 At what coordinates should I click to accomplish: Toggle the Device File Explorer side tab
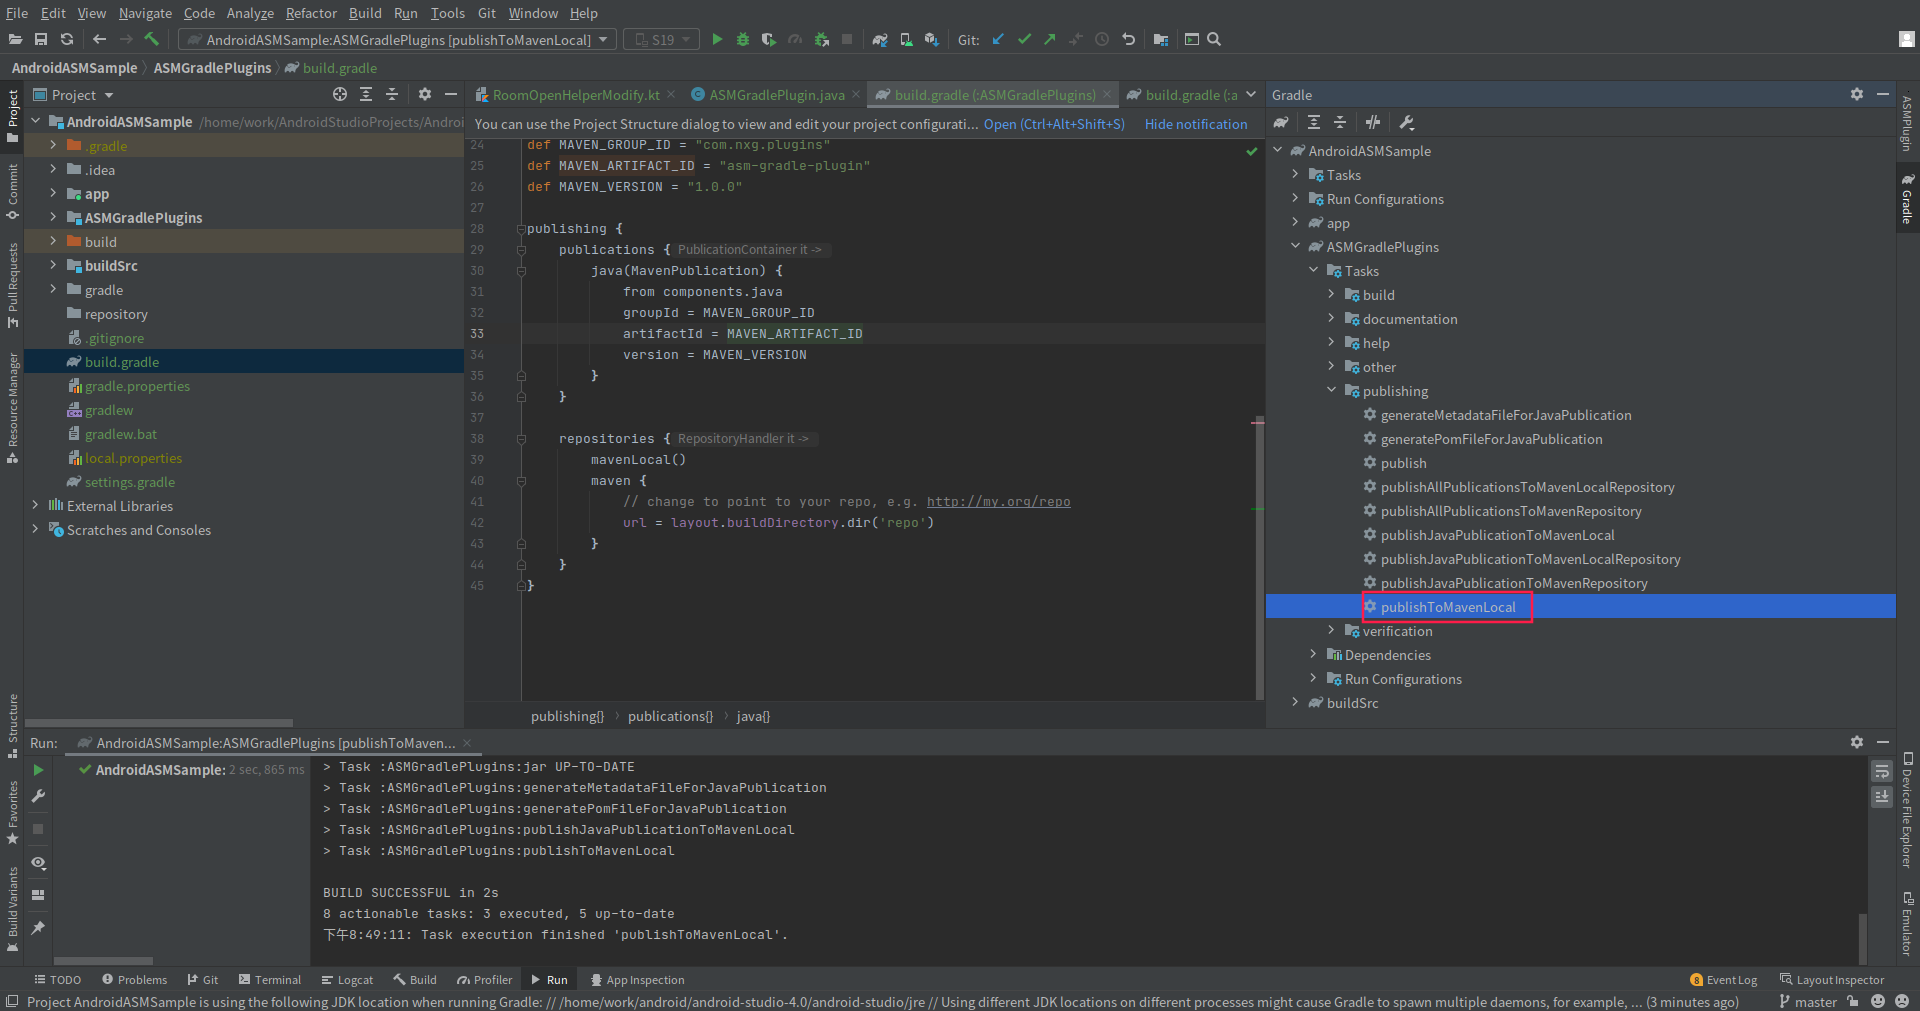point(1907,810)
